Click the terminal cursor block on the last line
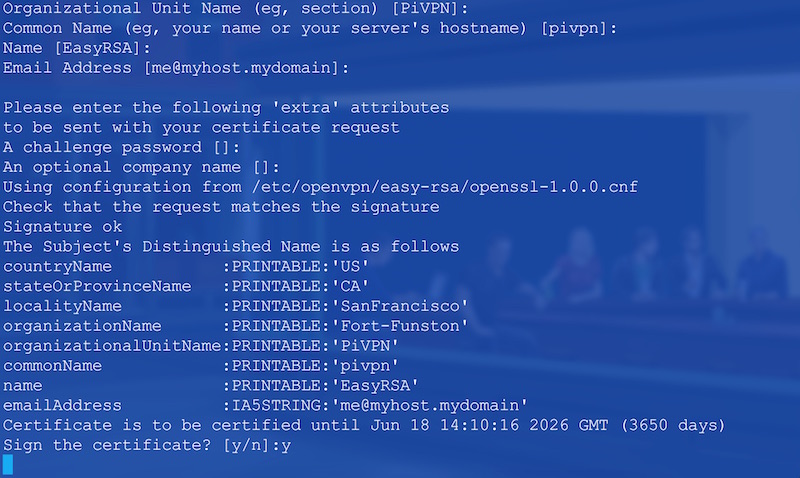The width and height of the screenshot is (800, 478). tap(8, 465)
